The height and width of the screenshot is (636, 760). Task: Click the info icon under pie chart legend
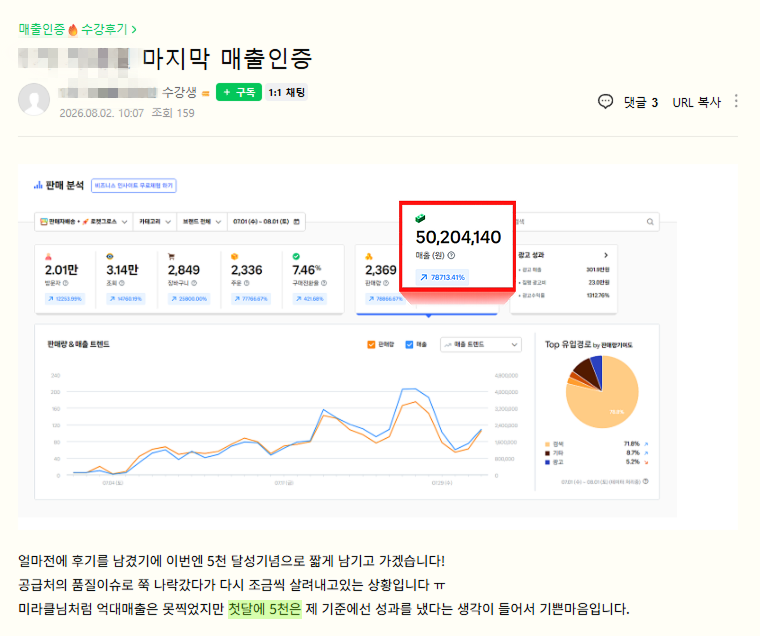(646, 481)
